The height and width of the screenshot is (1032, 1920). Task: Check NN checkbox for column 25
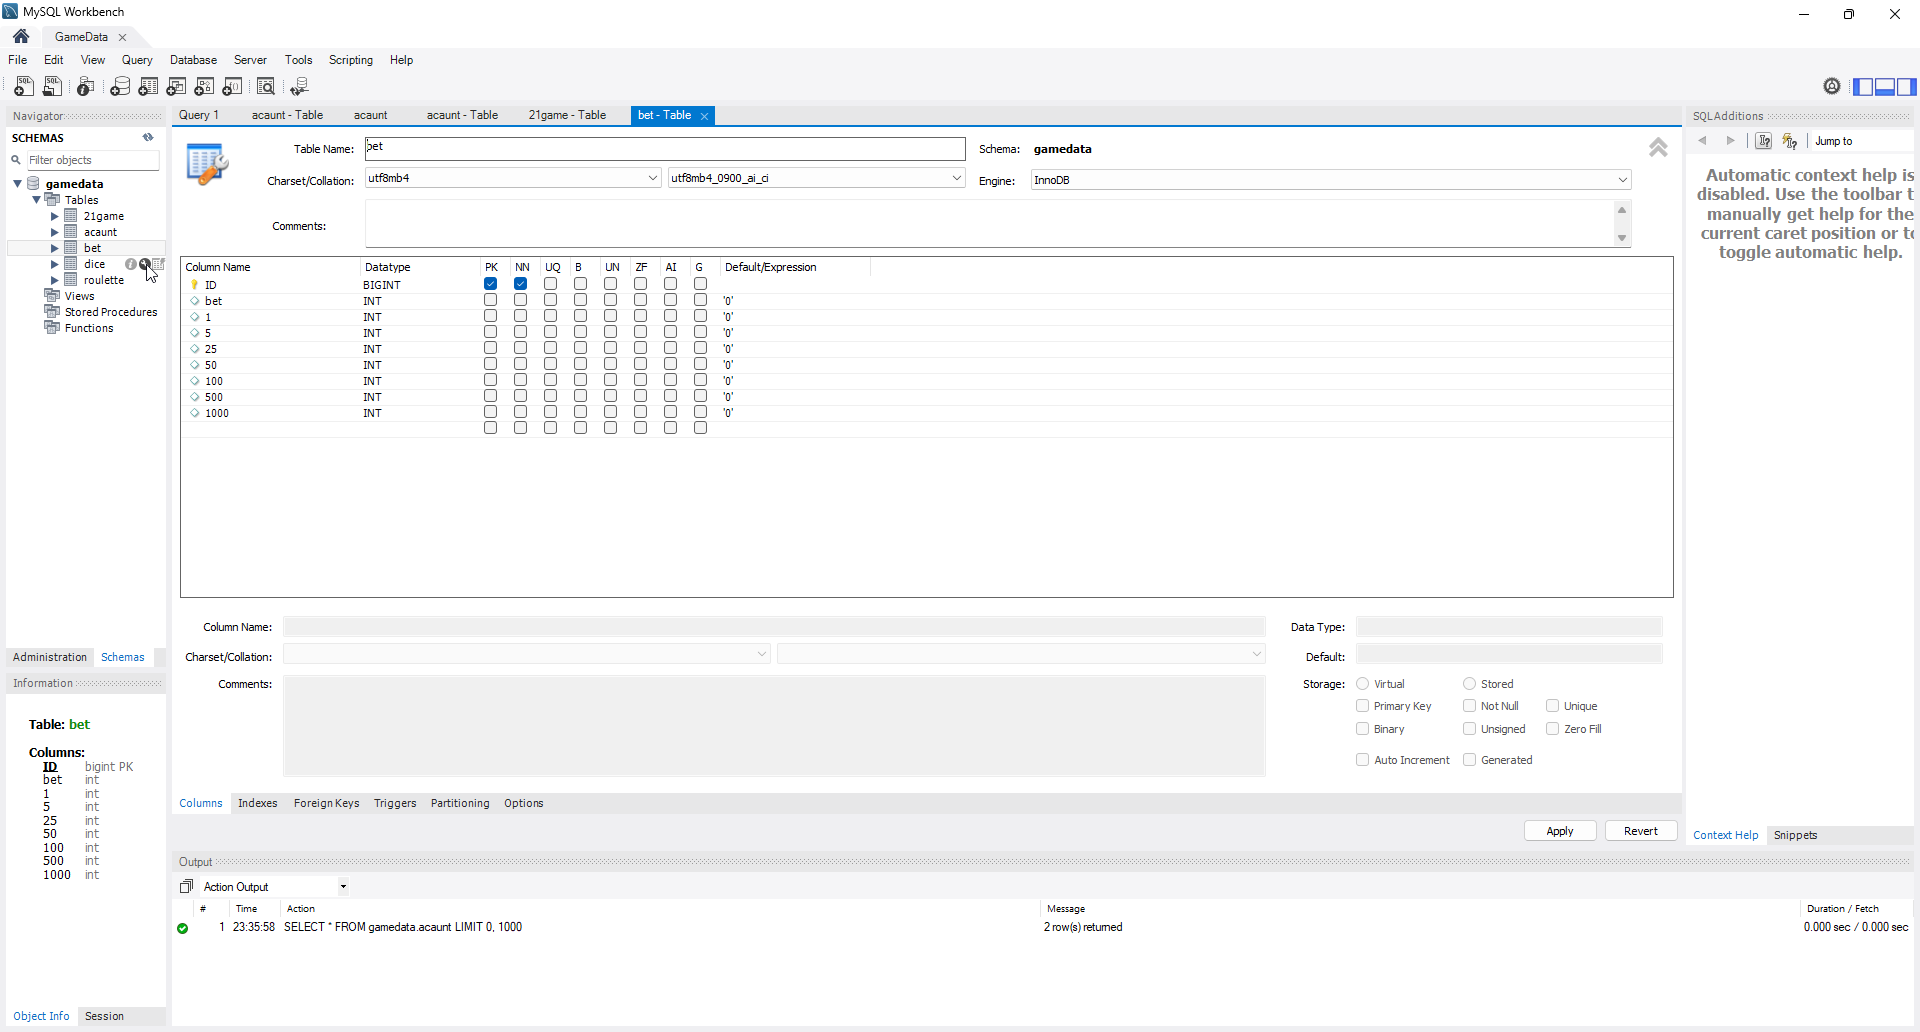coord(520,348)
